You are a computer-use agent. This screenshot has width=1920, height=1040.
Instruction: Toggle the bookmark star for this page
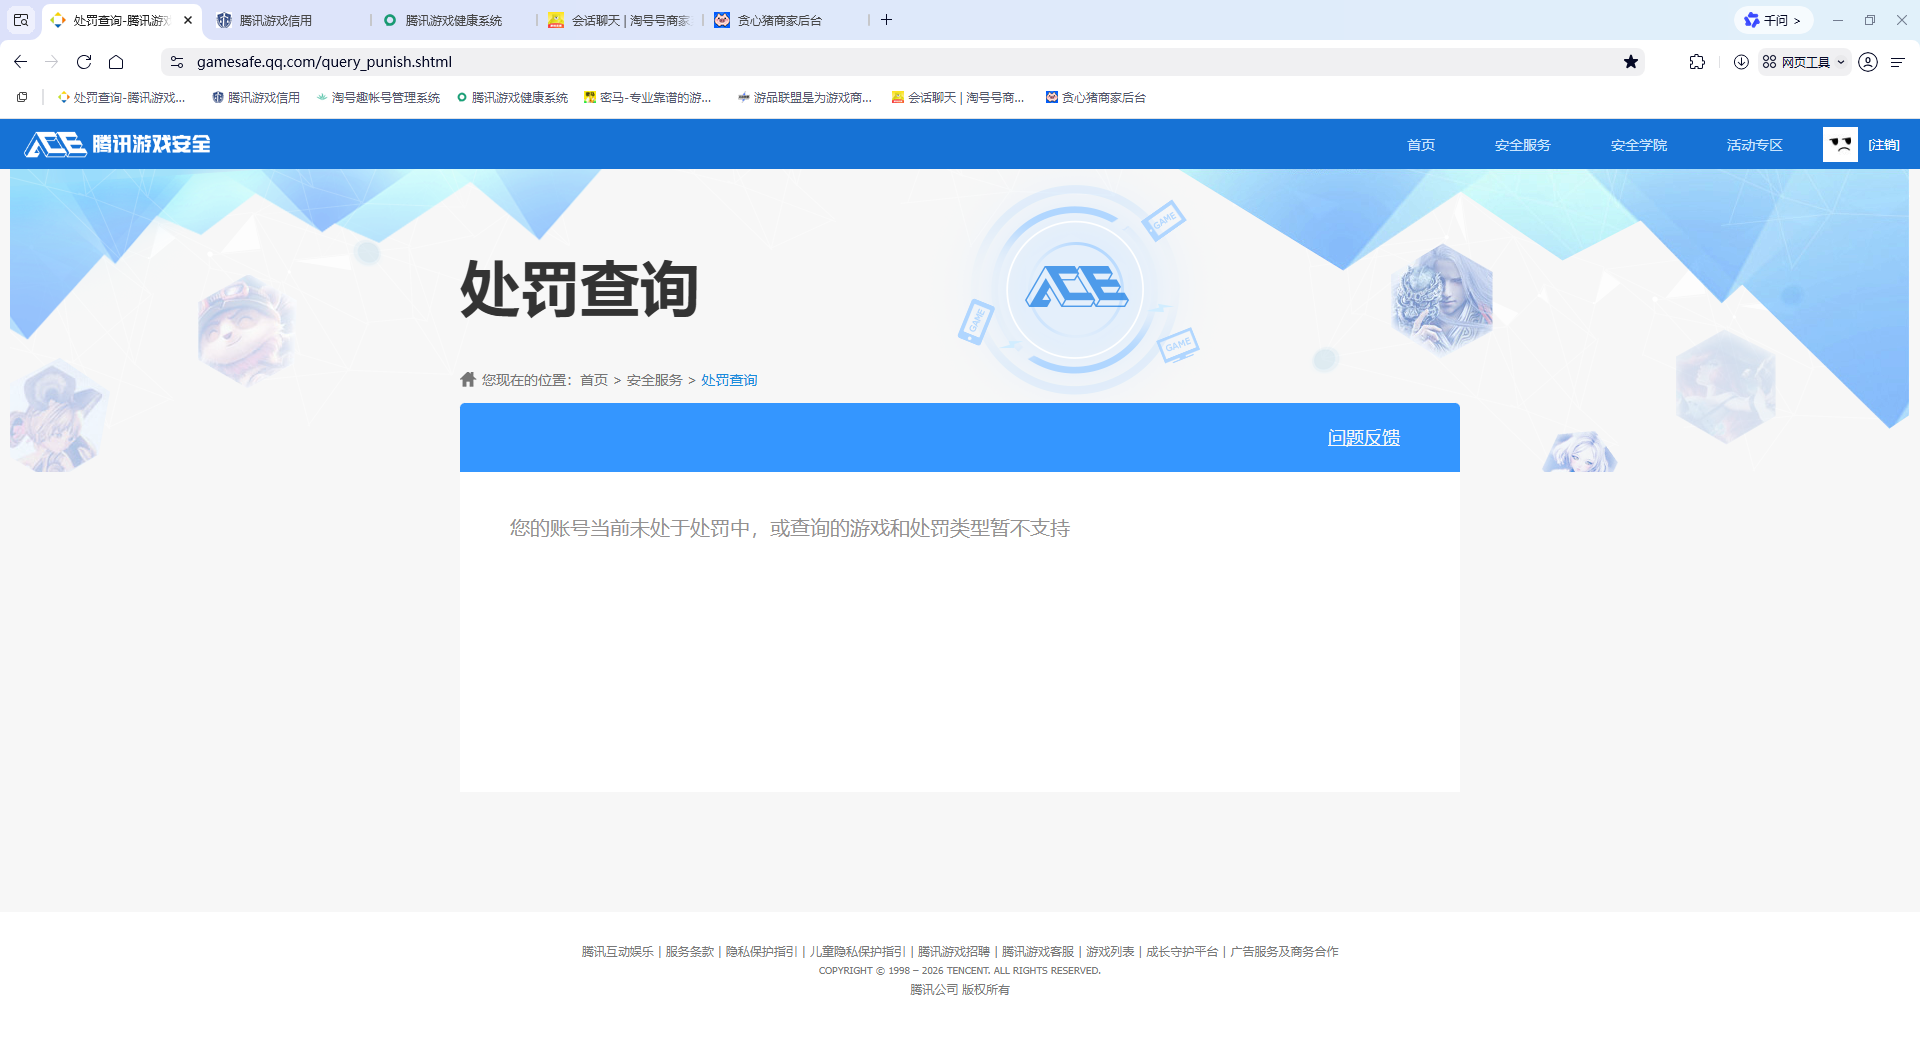[1632, 61]
